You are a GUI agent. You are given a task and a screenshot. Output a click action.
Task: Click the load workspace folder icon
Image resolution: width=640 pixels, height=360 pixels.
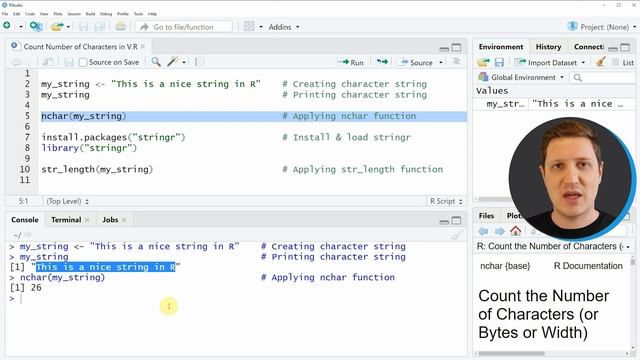[483, 62]
